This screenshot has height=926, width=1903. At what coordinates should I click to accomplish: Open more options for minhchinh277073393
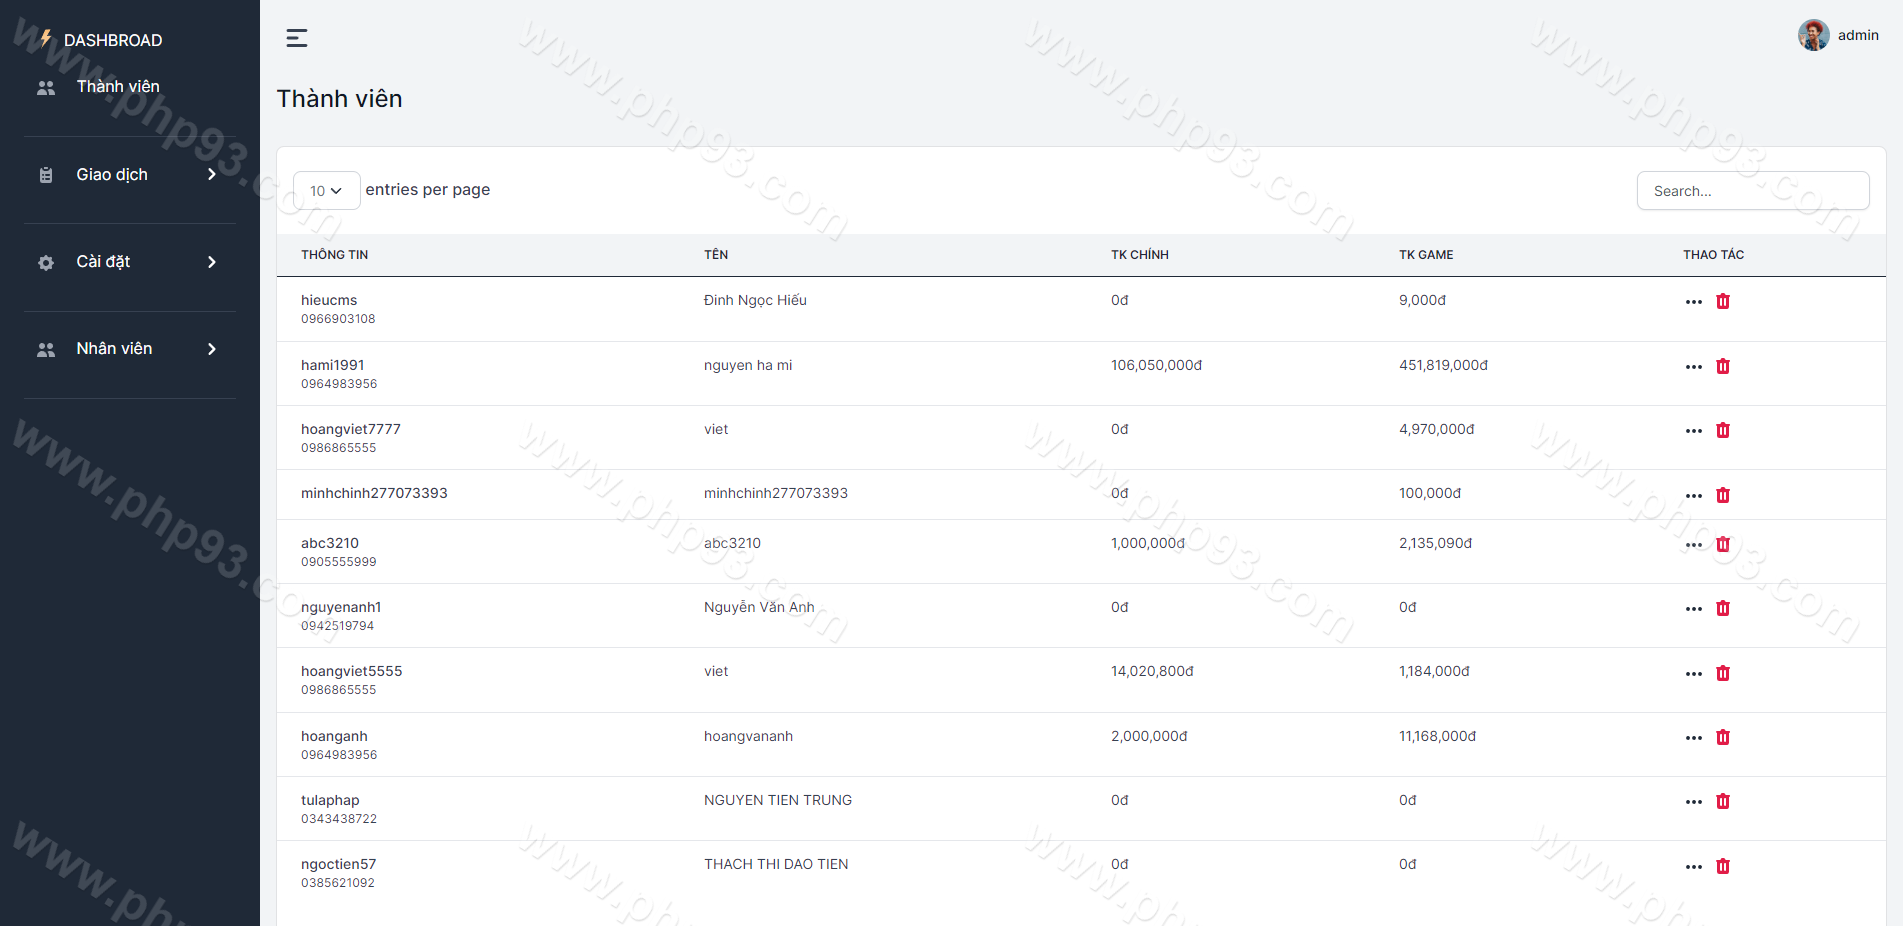tap(1693, 496)
